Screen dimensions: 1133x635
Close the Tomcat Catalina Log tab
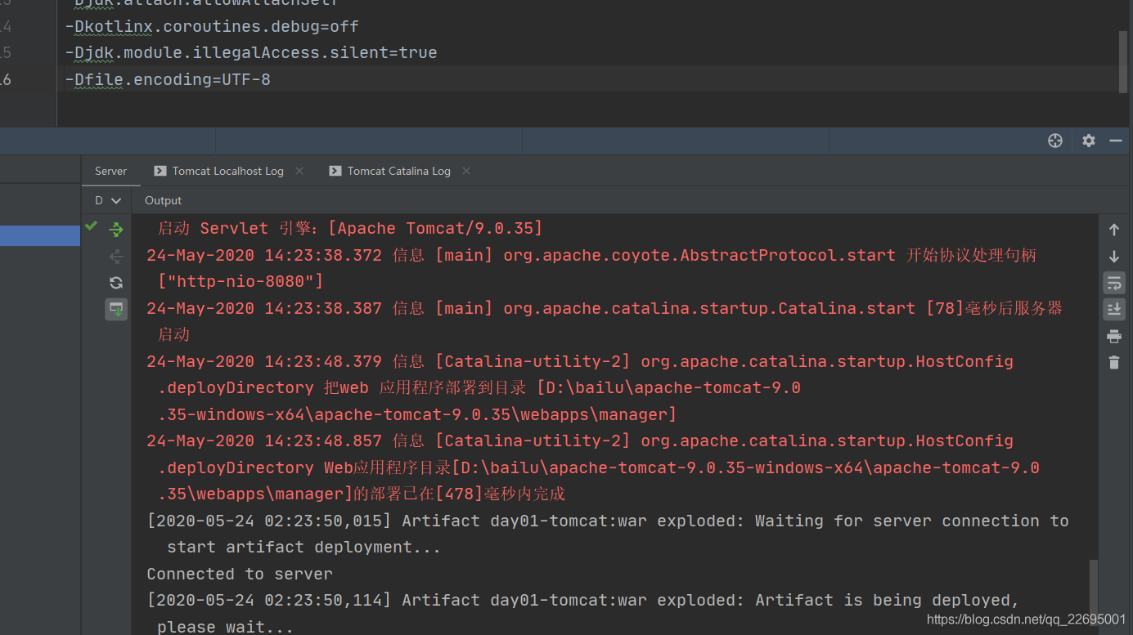click(x=466, y=171)
